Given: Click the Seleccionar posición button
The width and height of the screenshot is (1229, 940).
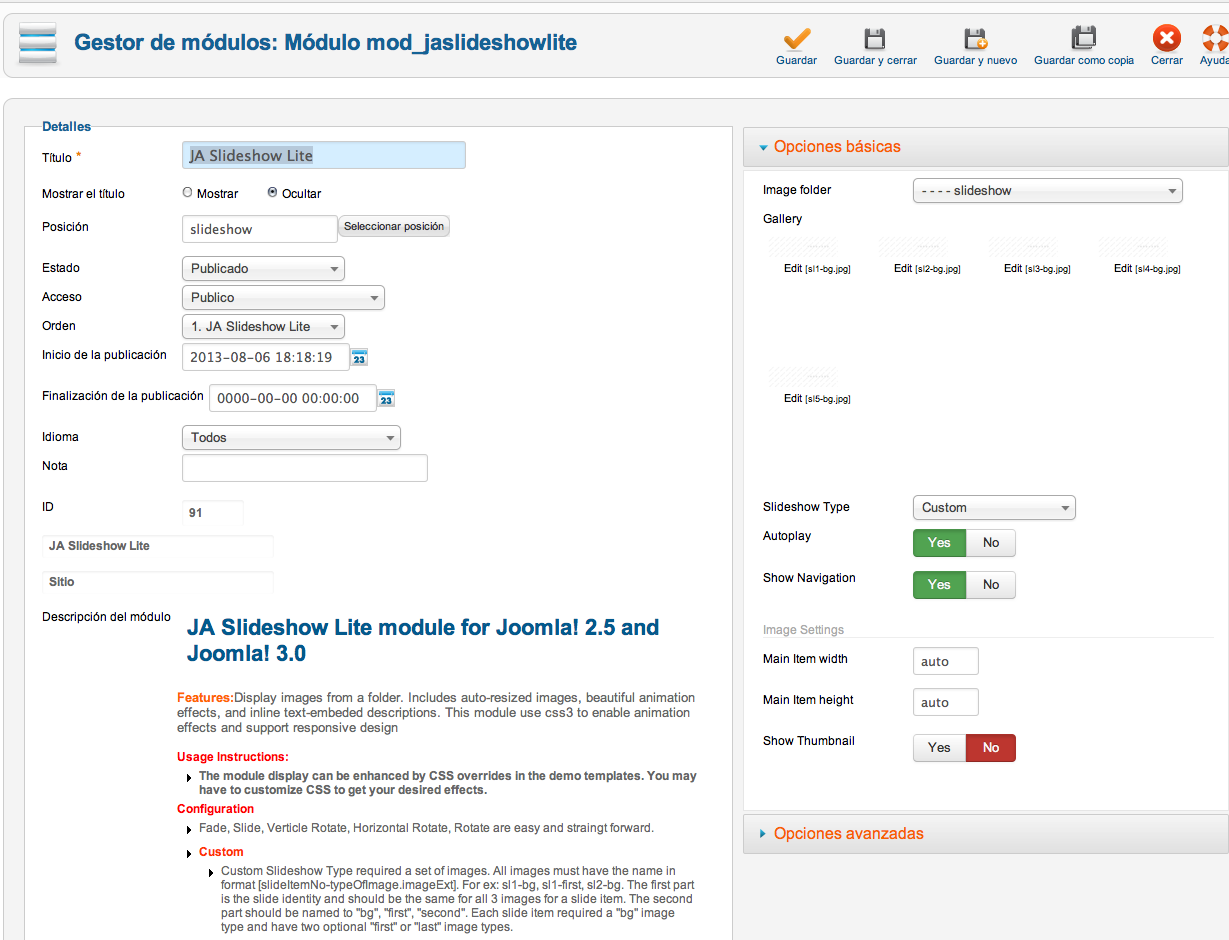Looking at the screenshot, I should (394, 227).
